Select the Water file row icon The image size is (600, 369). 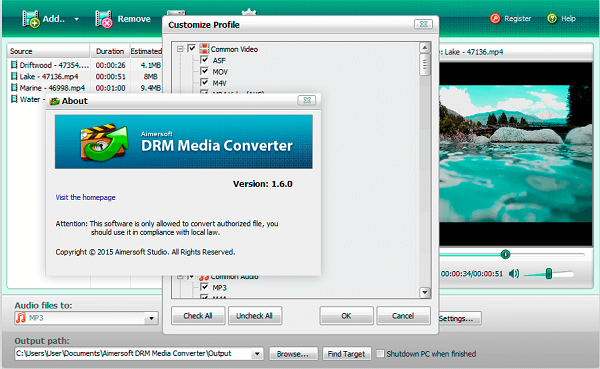tap(14, 99)
